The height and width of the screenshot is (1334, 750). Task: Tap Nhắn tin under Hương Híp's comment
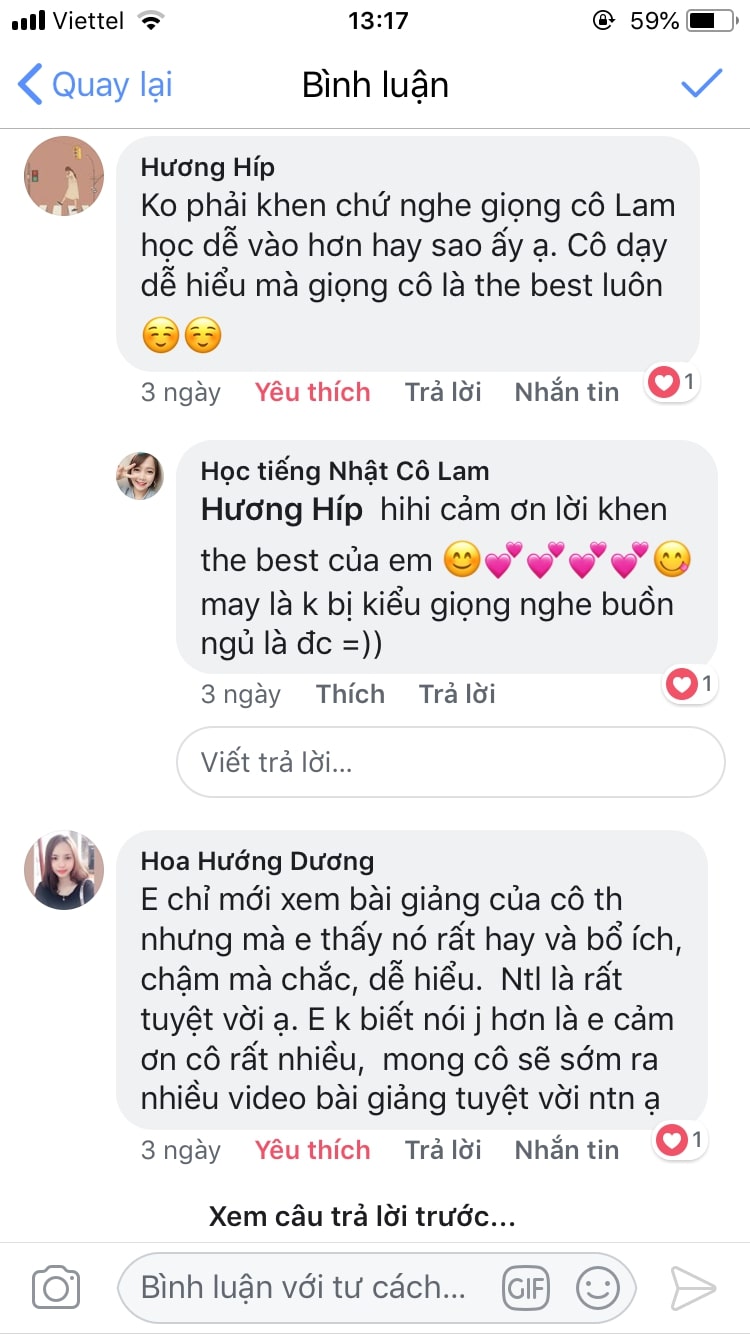567,392
